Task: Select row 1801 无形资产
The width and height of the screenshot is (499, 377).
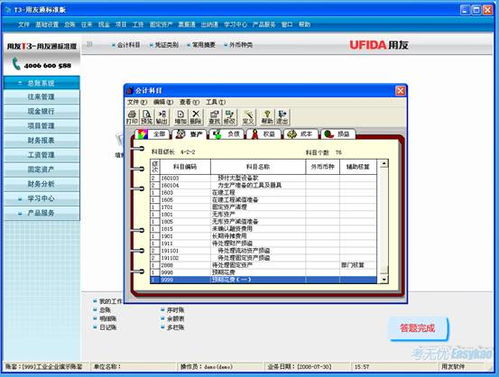Action: (263, 214)
